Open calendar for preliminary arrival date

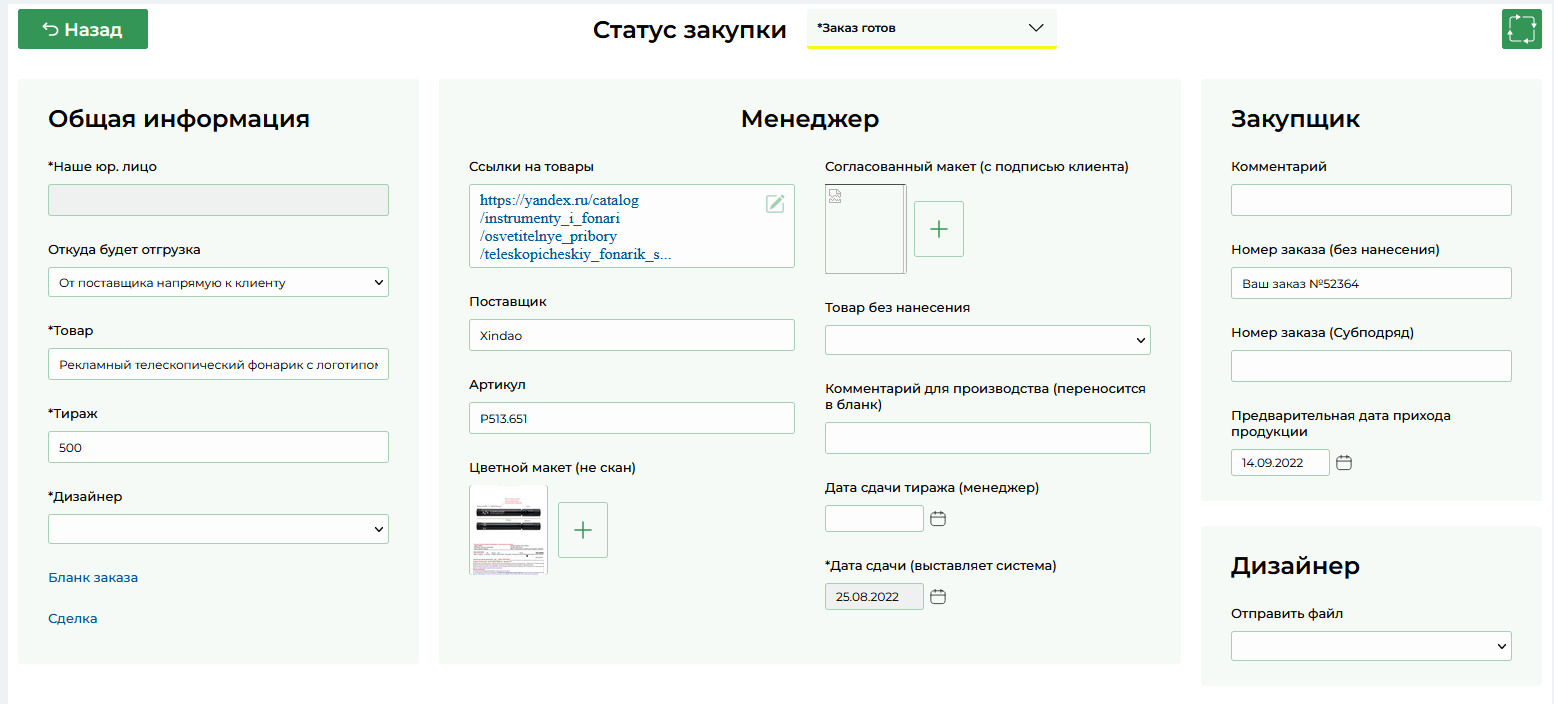1344,463
